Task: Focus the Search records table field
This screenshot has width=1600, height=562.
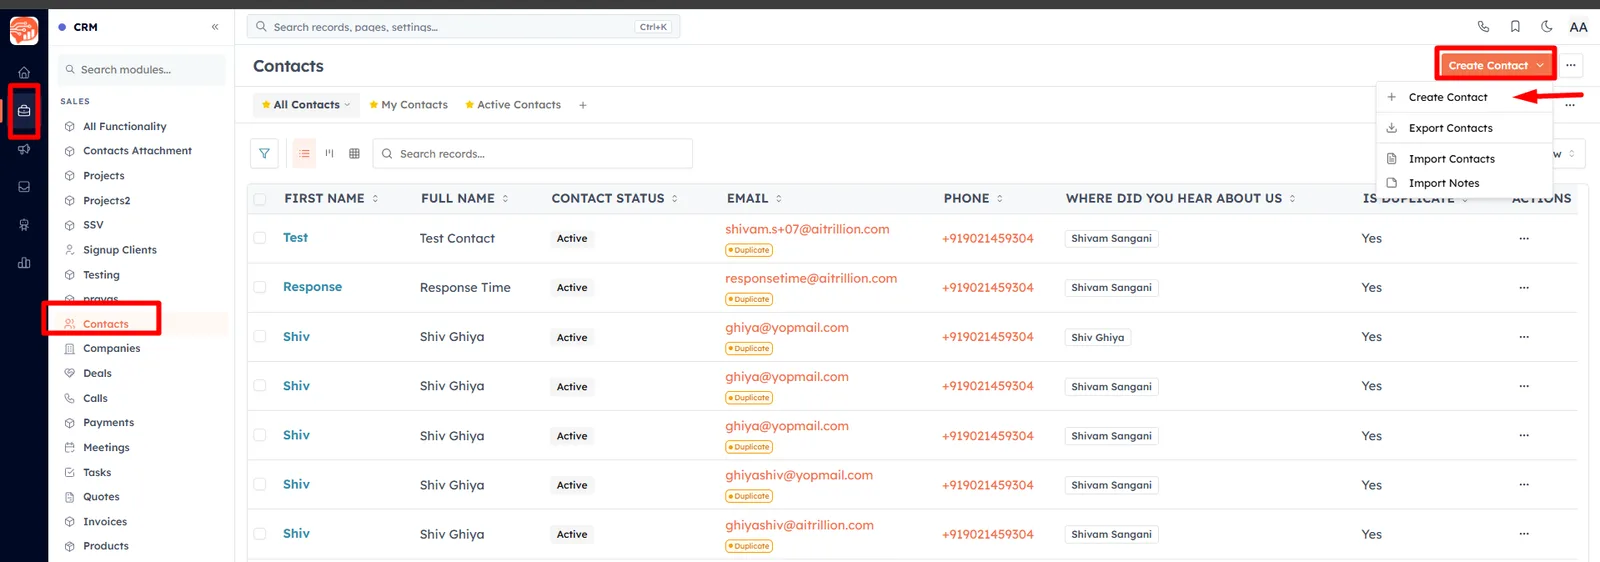Action: click(x=533, y=154)
